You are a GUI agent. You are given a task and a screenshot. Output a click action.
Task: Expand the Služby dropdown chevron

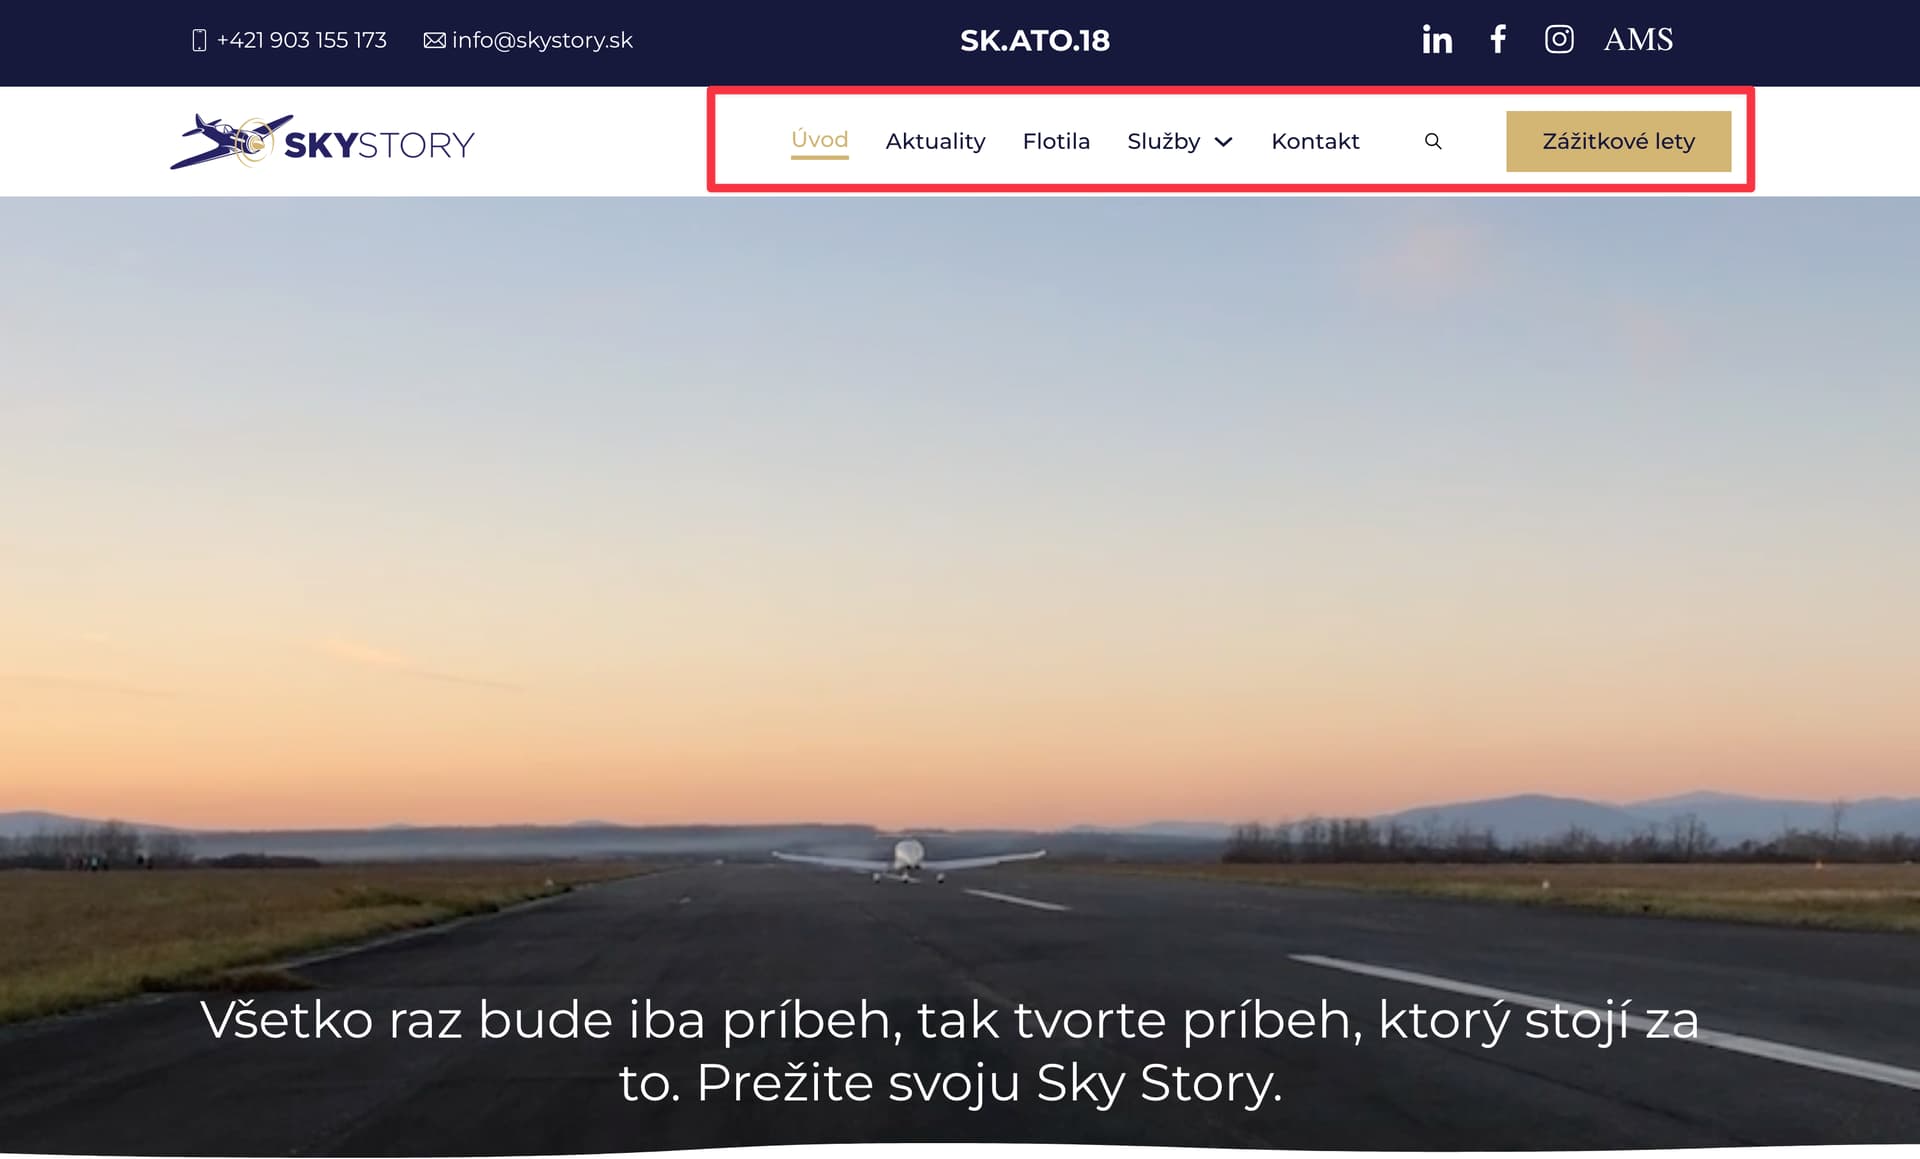[1223, 142]
